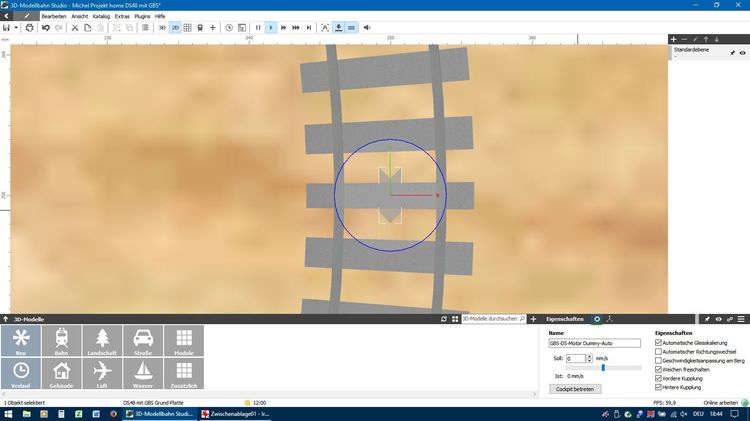Click the pencil edit mode tab
Image resolution: width=750 pixels, height=421 pixels.
pyautogui.click(x=26, y=16)
